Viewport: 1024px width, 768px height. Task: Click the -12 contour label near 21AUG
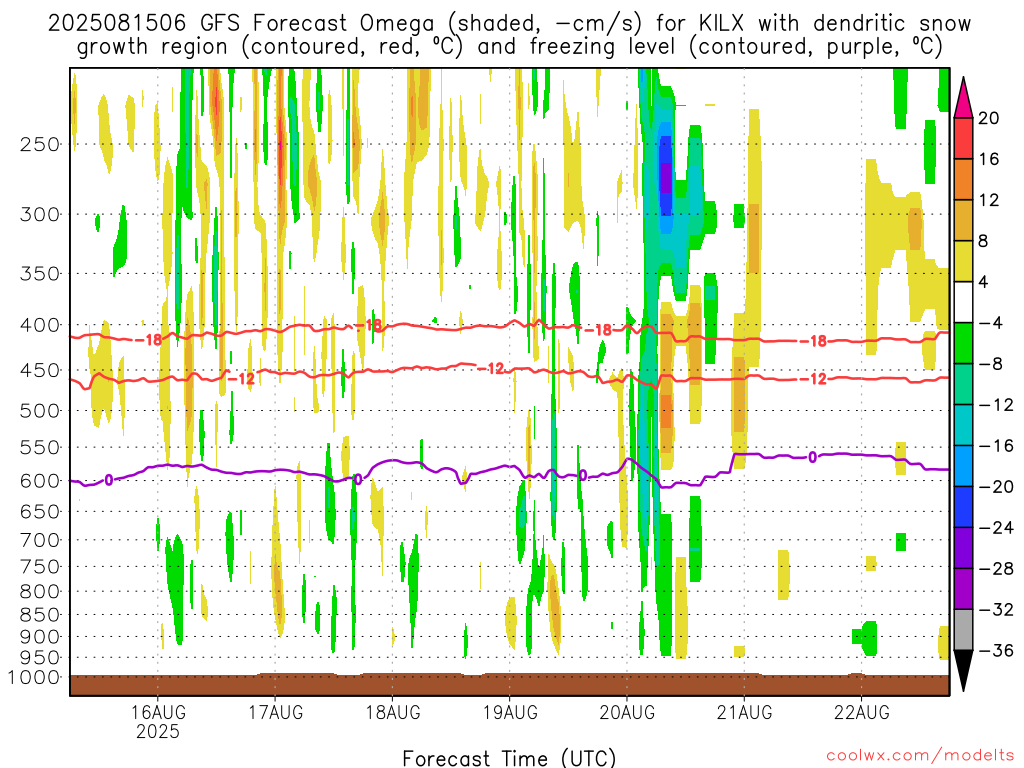(x=814, y=379)
